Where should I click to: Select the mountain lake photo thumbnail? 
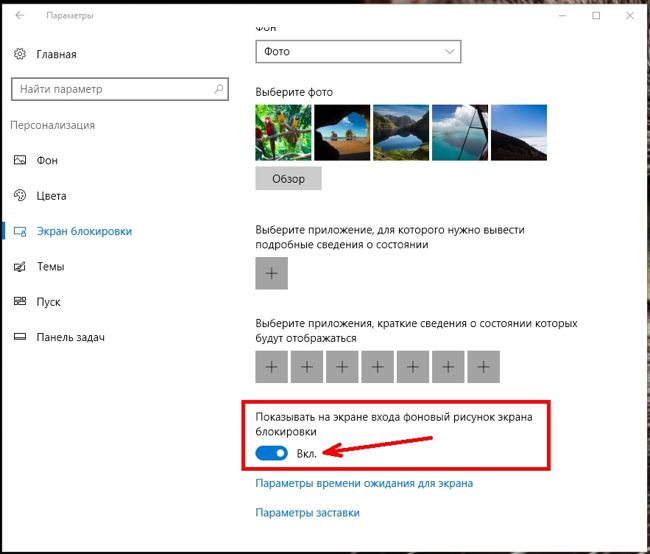coord(401,132)
